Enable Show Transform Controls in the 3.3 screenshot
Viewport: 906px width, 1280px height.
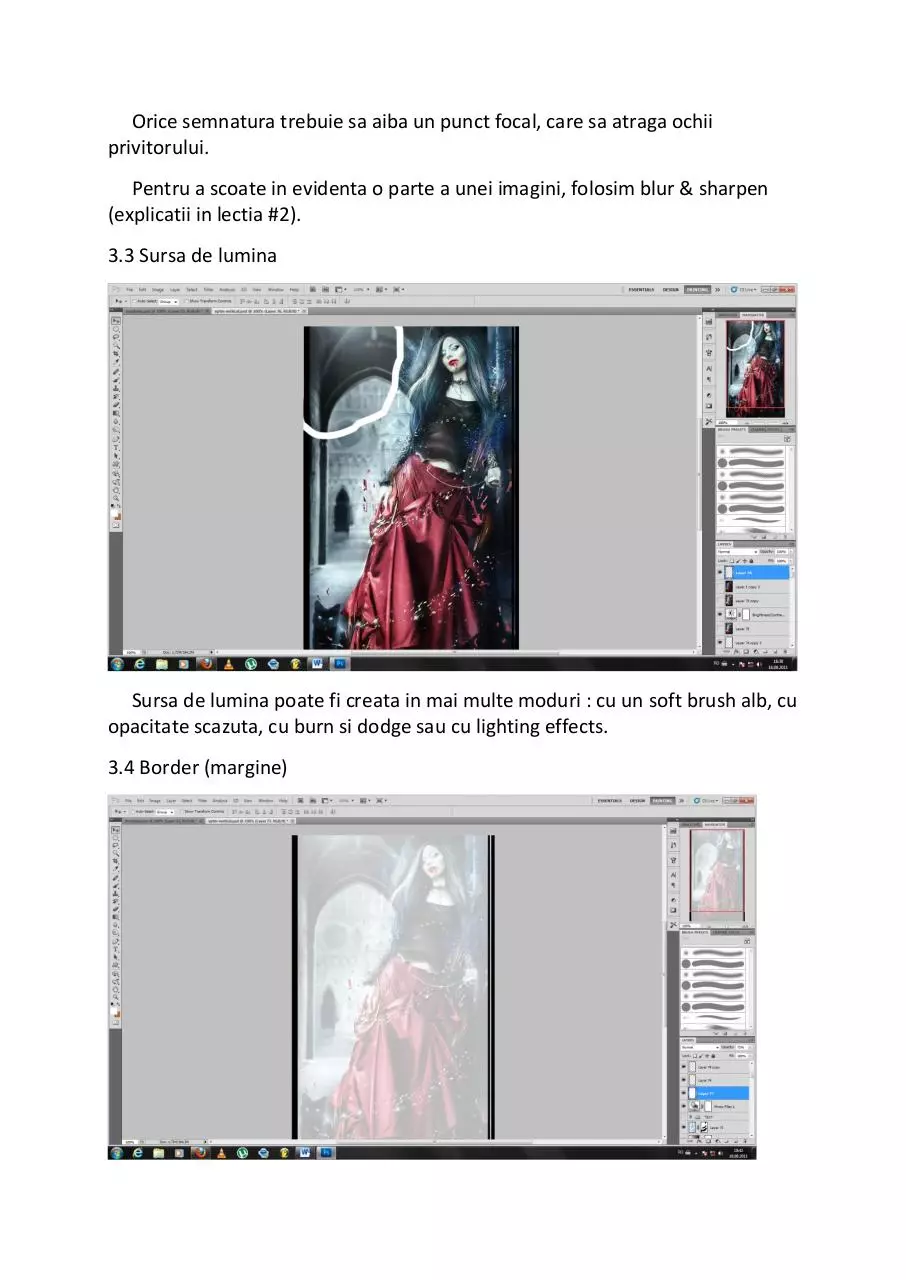tap(185, 301)
